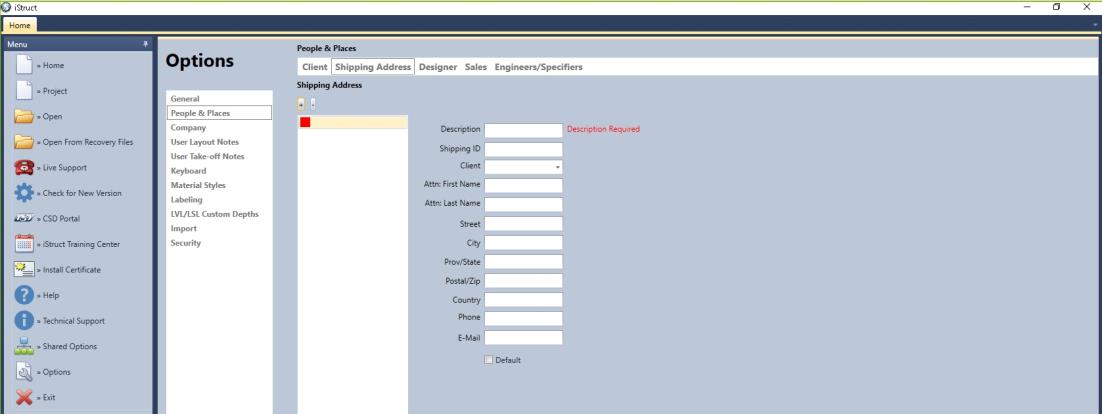Focus the Prov/State input field
1102x414 pixels.
point(524,261)
